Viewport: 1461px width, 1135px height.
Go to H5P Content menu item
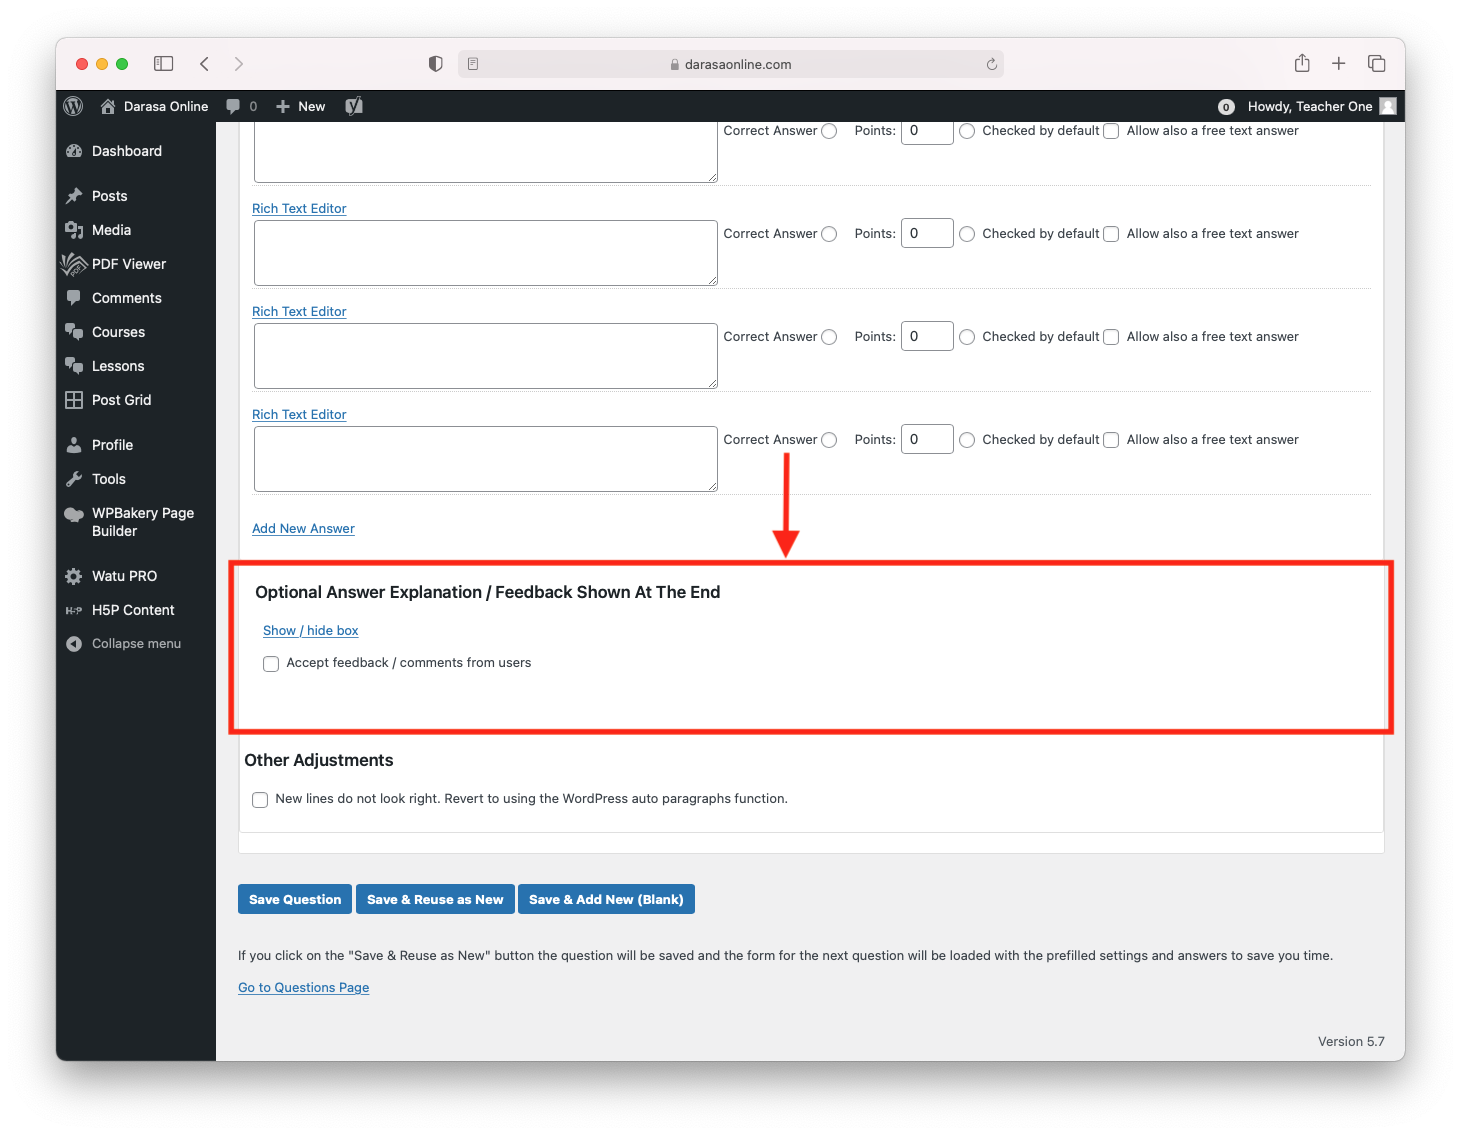[133, 610]
